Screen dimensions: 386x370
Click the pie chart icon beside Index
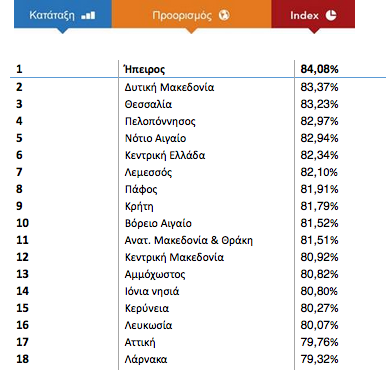coord(331,15)
